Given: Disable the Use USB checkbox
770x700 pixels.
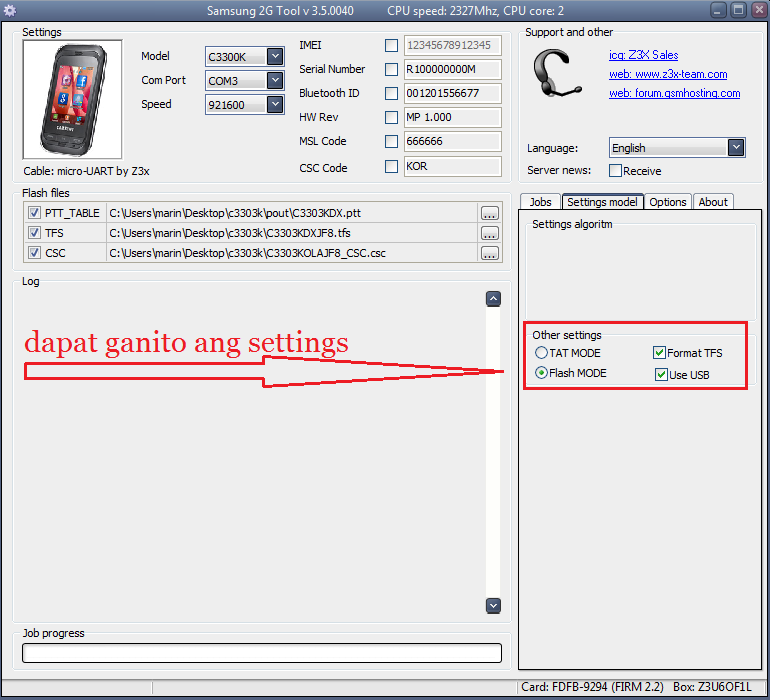Looking at the screenshot, I should click(662, 375).
